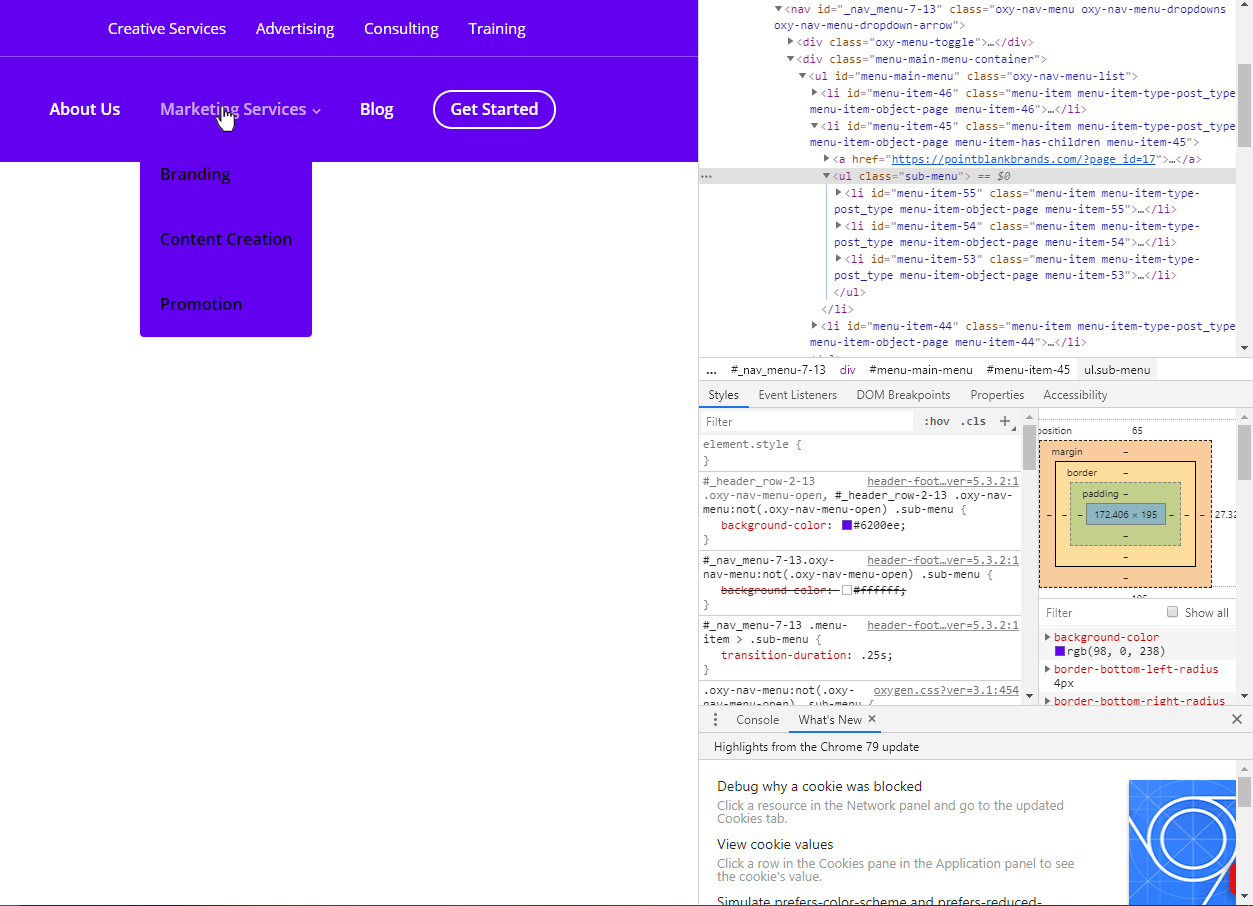Image resolution: width=1253 pixels, height=906 pixels.
Task: Open the Marketing Services dropdown chevron
Action: (317, 111)
